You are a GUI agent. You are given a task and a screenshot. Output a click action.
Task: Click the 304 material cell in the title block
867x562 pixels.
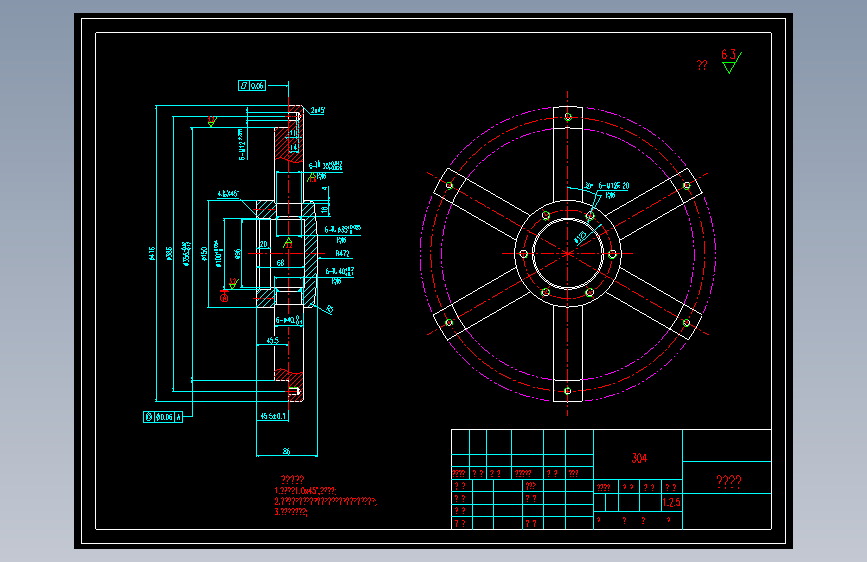pos(639,458)
